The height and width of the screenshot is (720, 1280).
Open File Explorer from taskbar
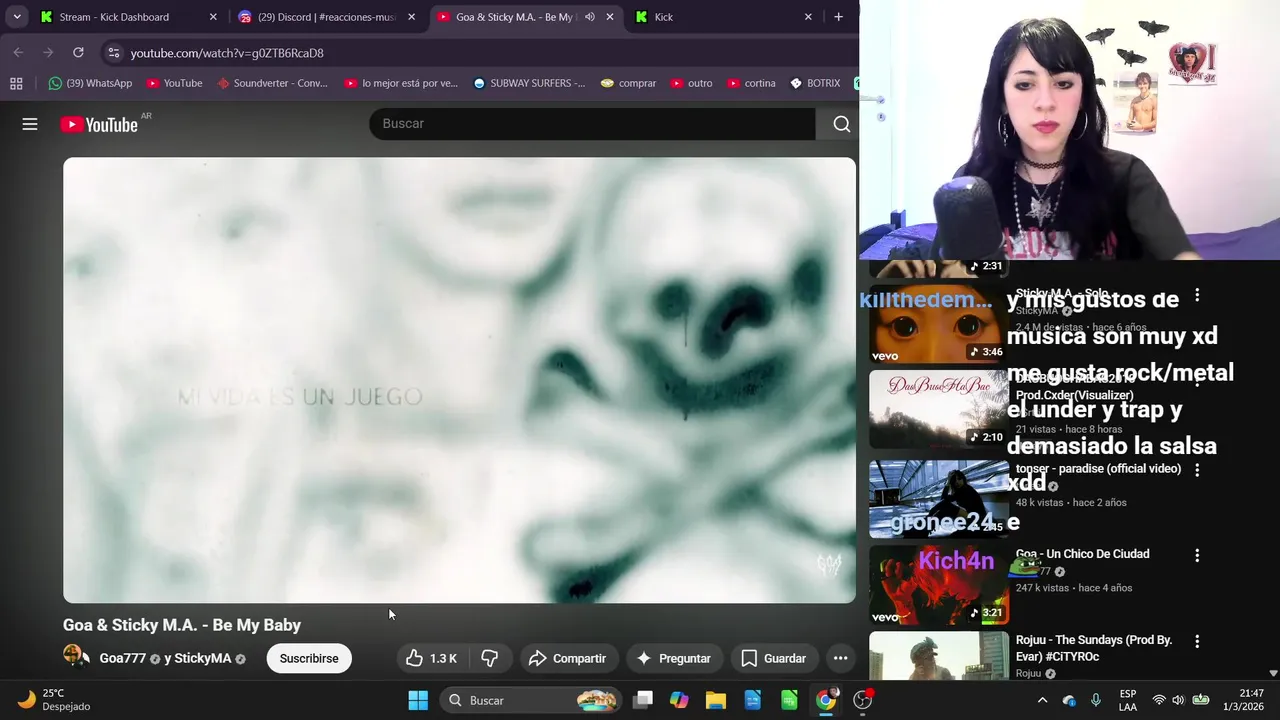716,700
